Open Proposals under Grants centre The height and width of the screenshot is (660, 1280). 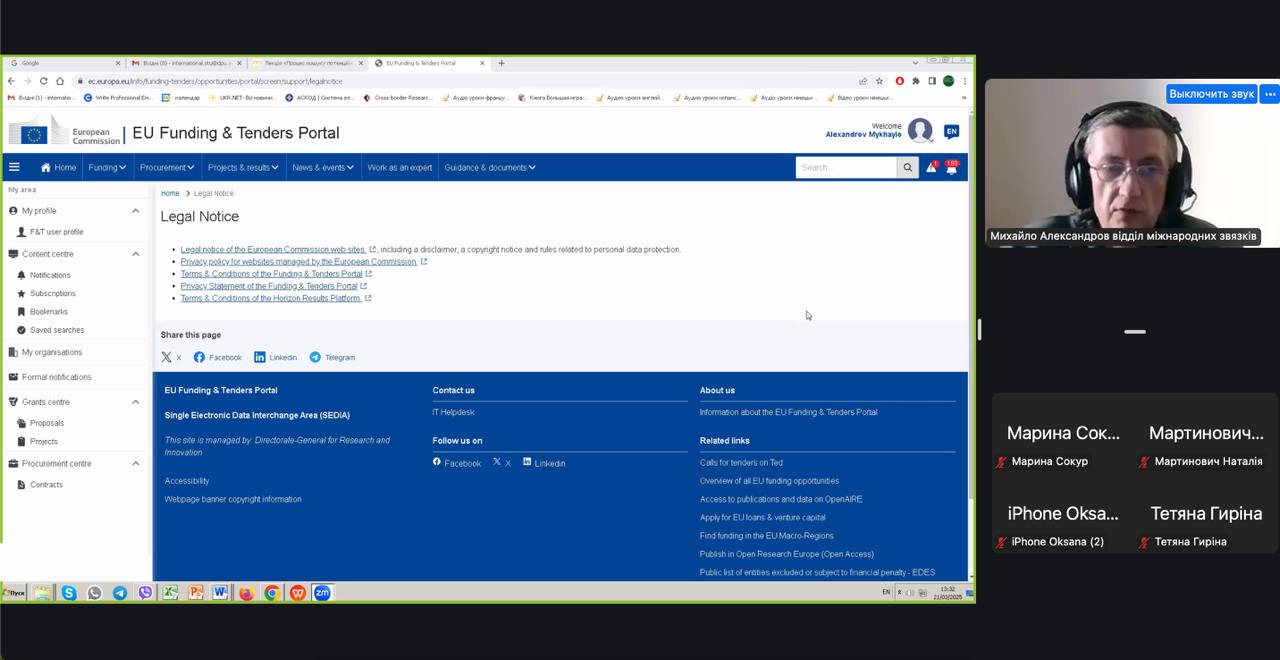(40, 423)
